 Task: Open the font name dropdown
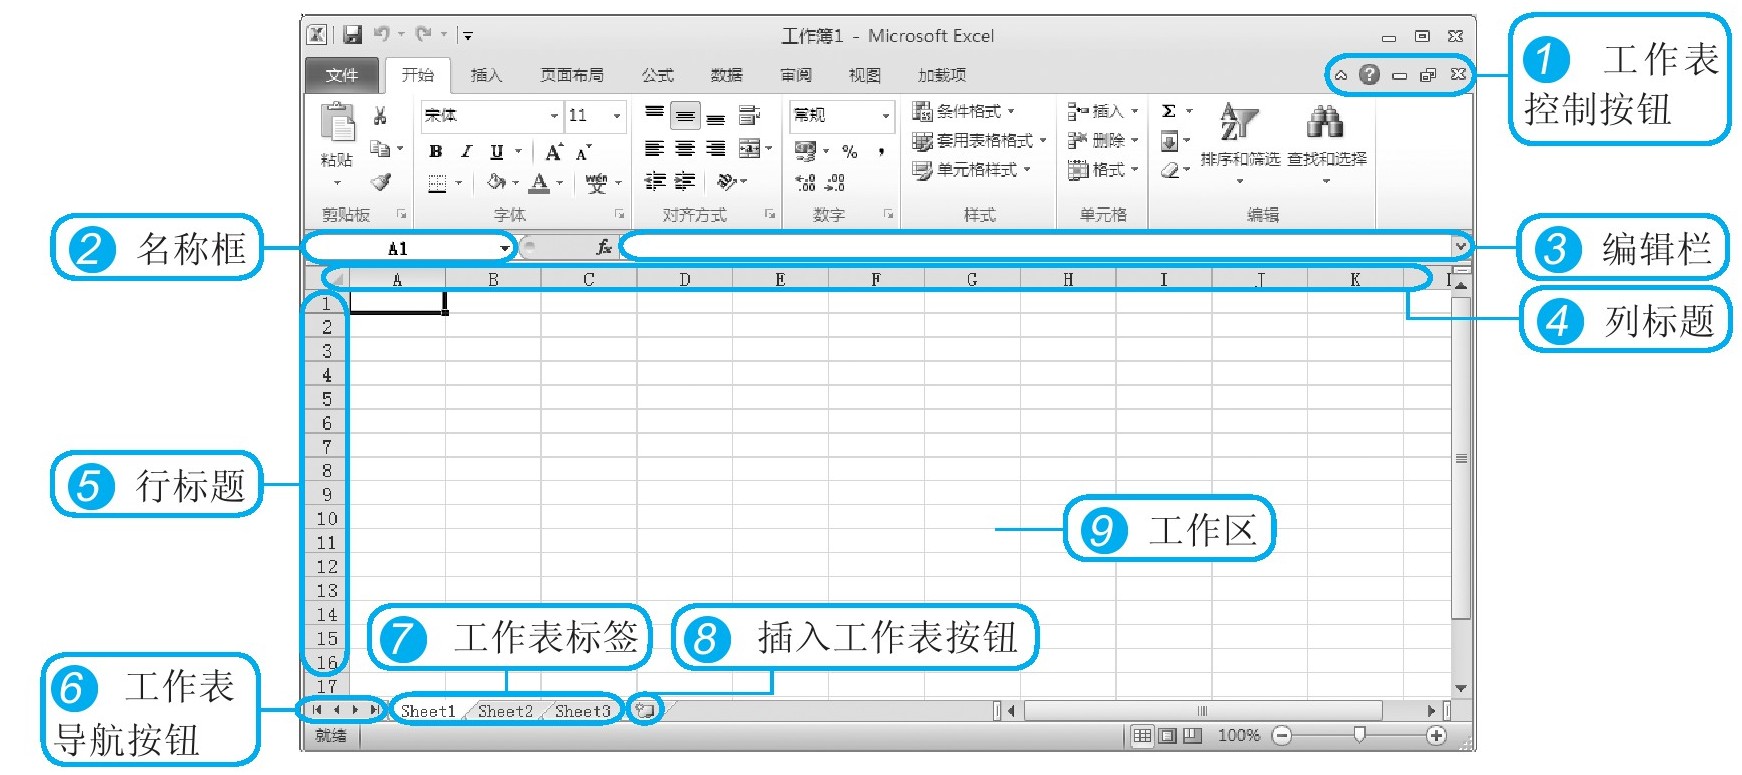coord(554,116)
